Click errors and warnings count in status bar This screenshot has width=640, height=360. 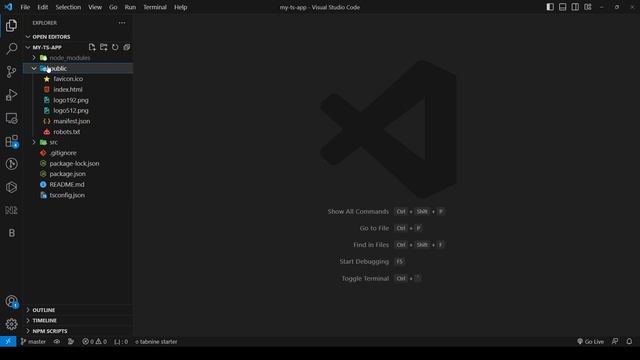[94, 342]
